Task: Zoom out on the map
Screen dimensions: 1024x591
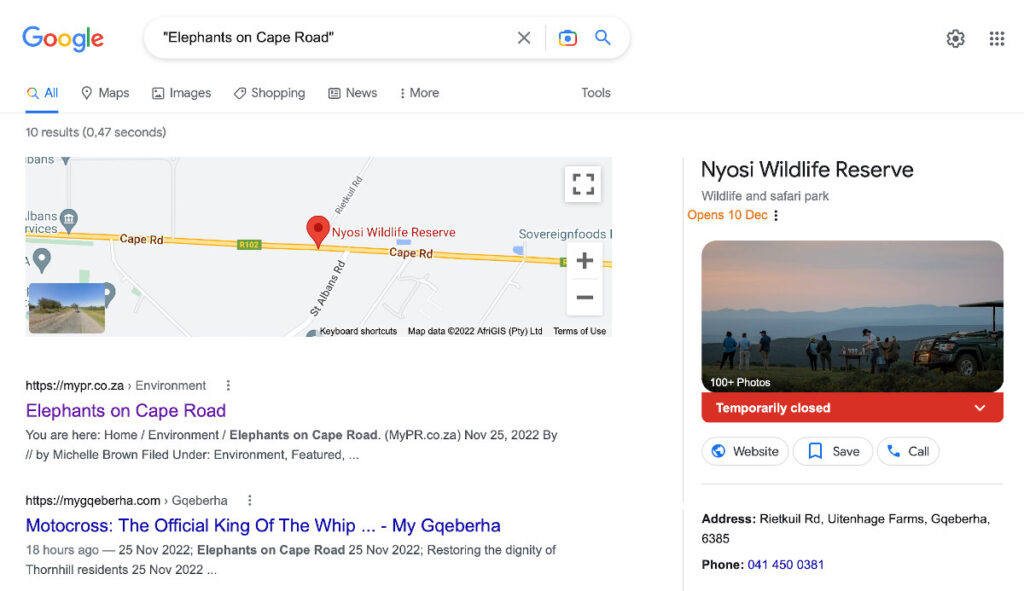Action: pyautogui.click(x=584, y=297)
